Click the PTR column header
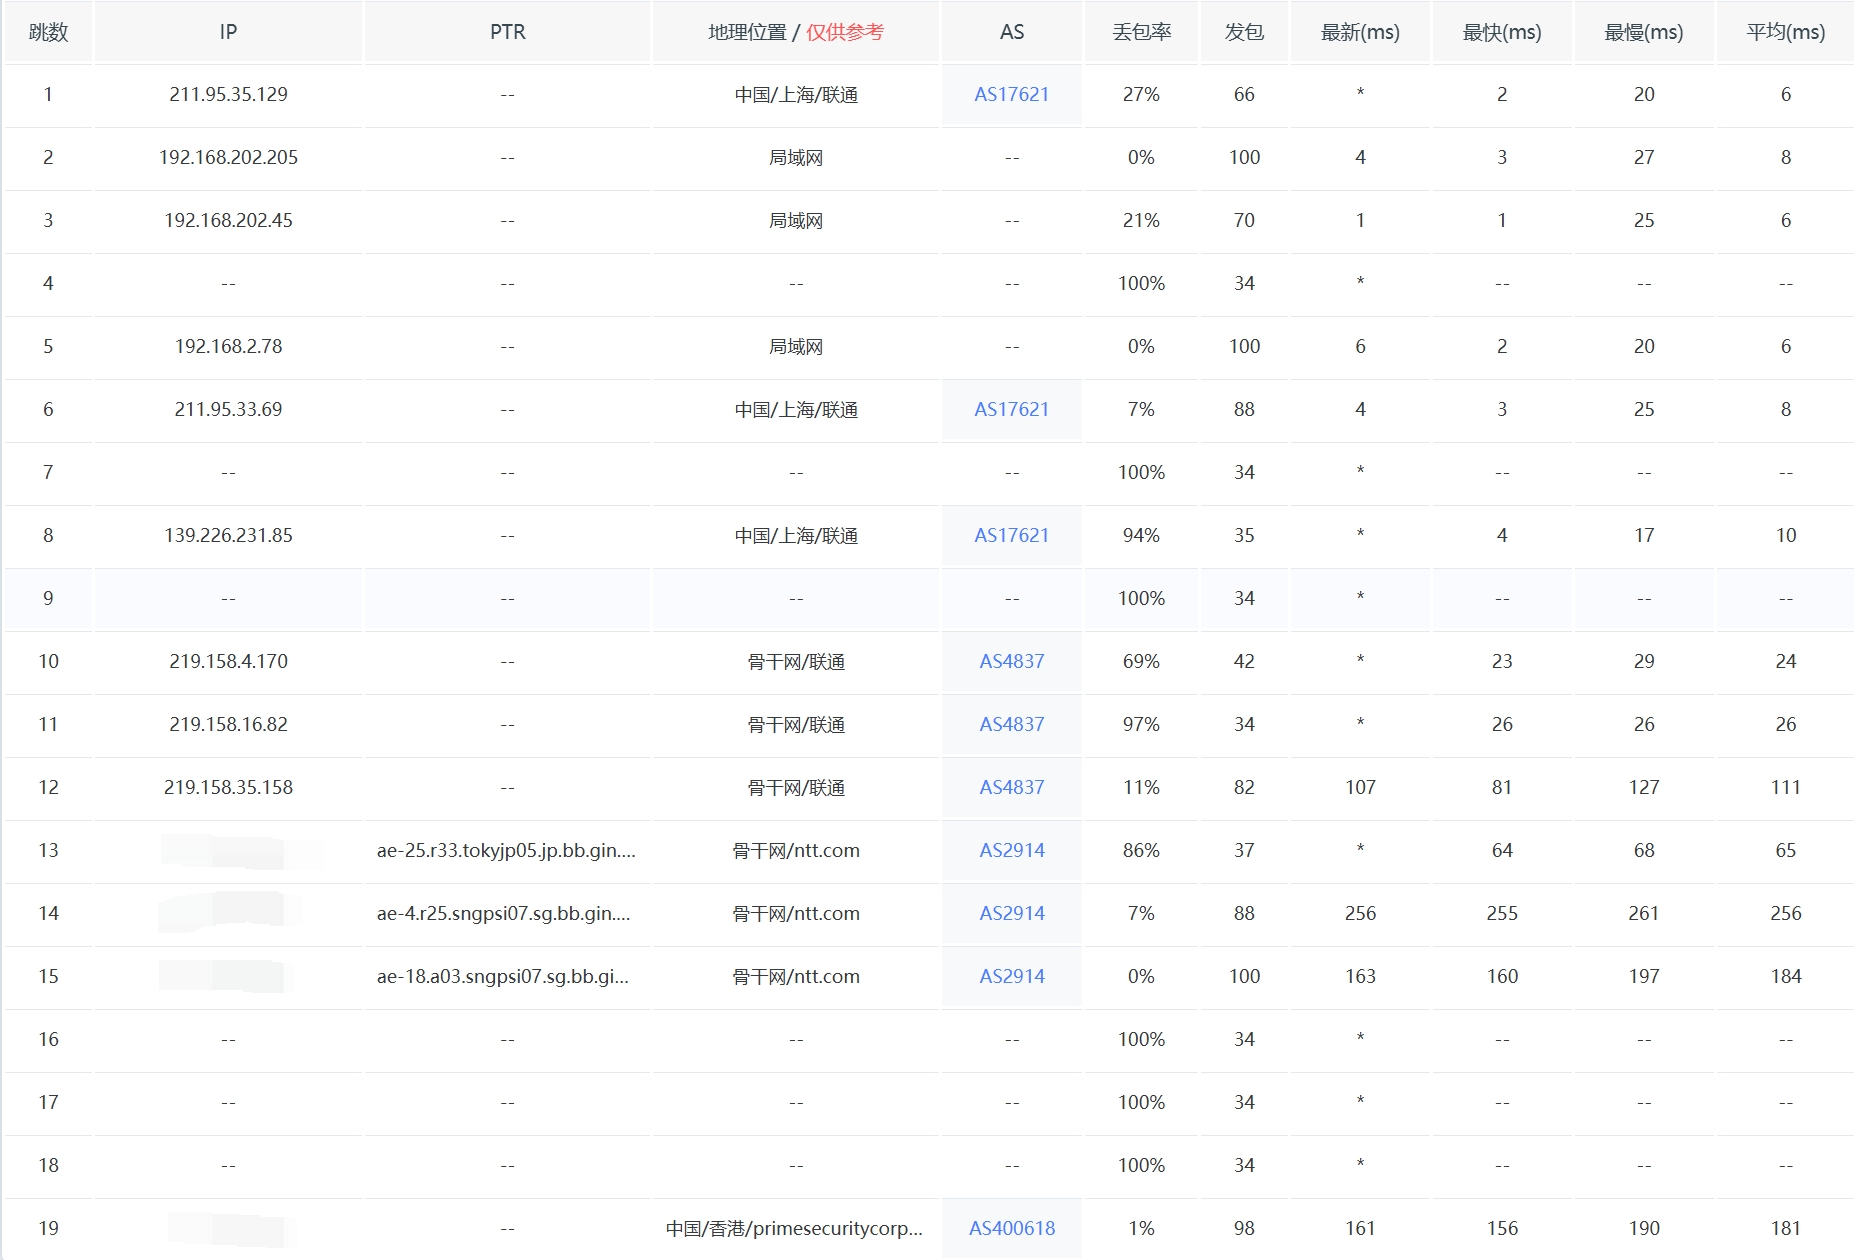This screenshot has height=1260, width=1854. pyautogui.click(x=507, y=32)
